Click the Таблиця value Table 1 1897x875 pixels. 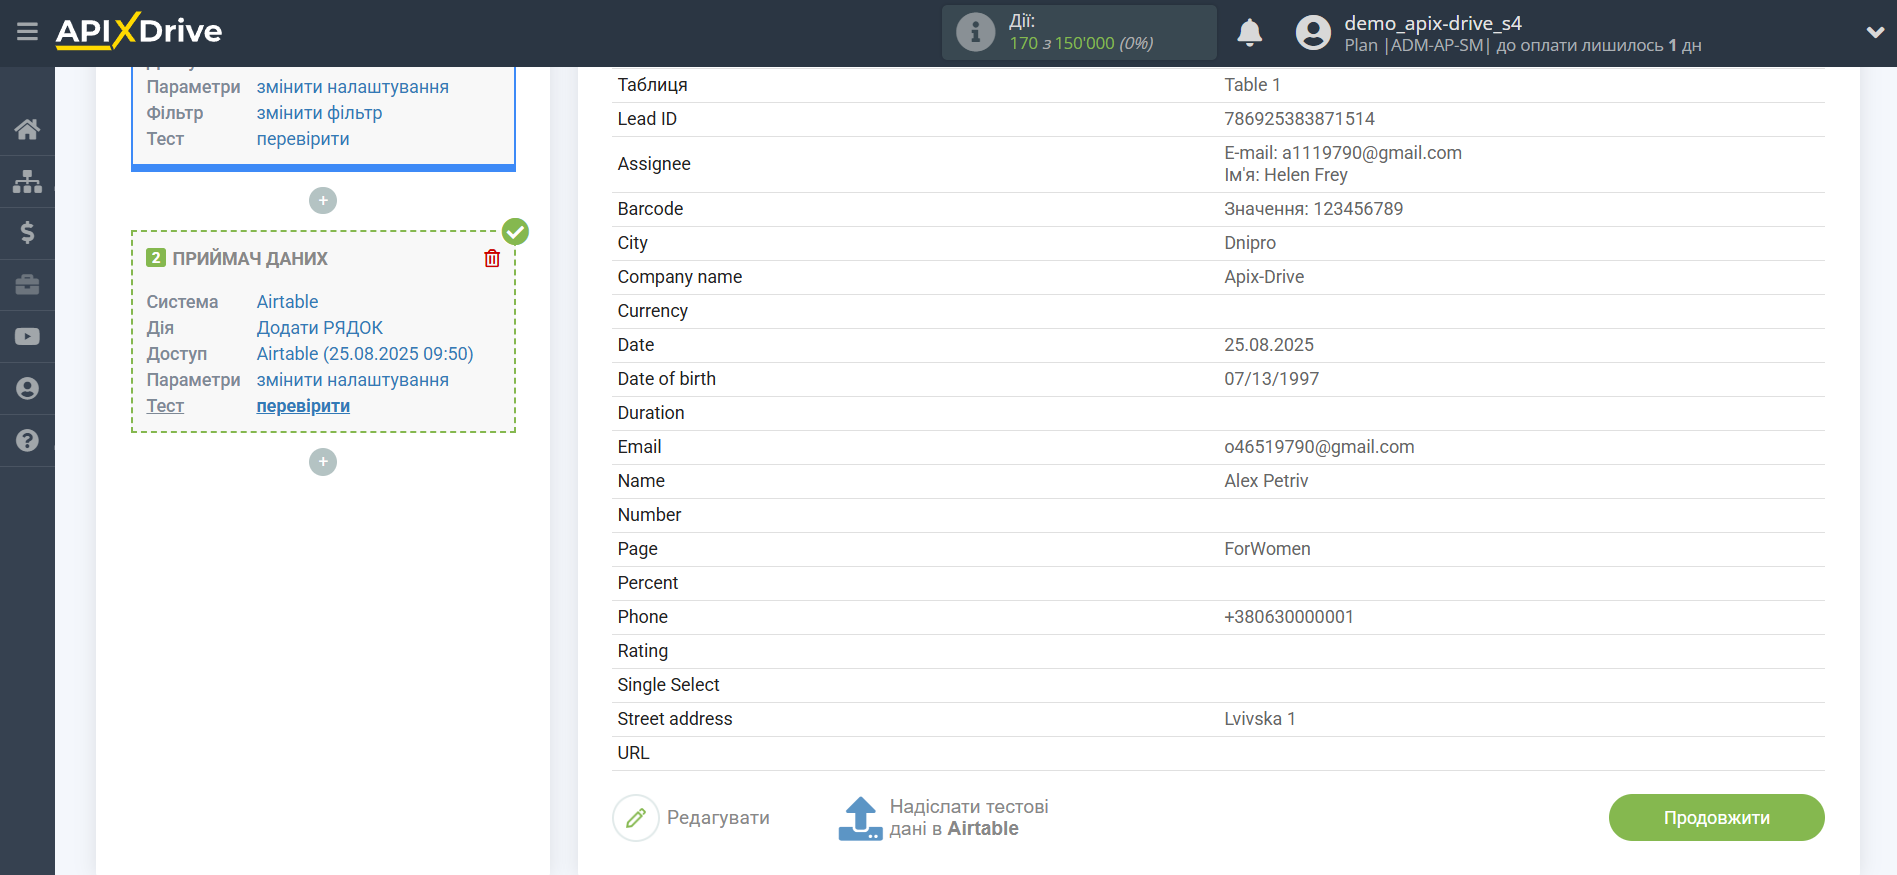coord(1252,85)
